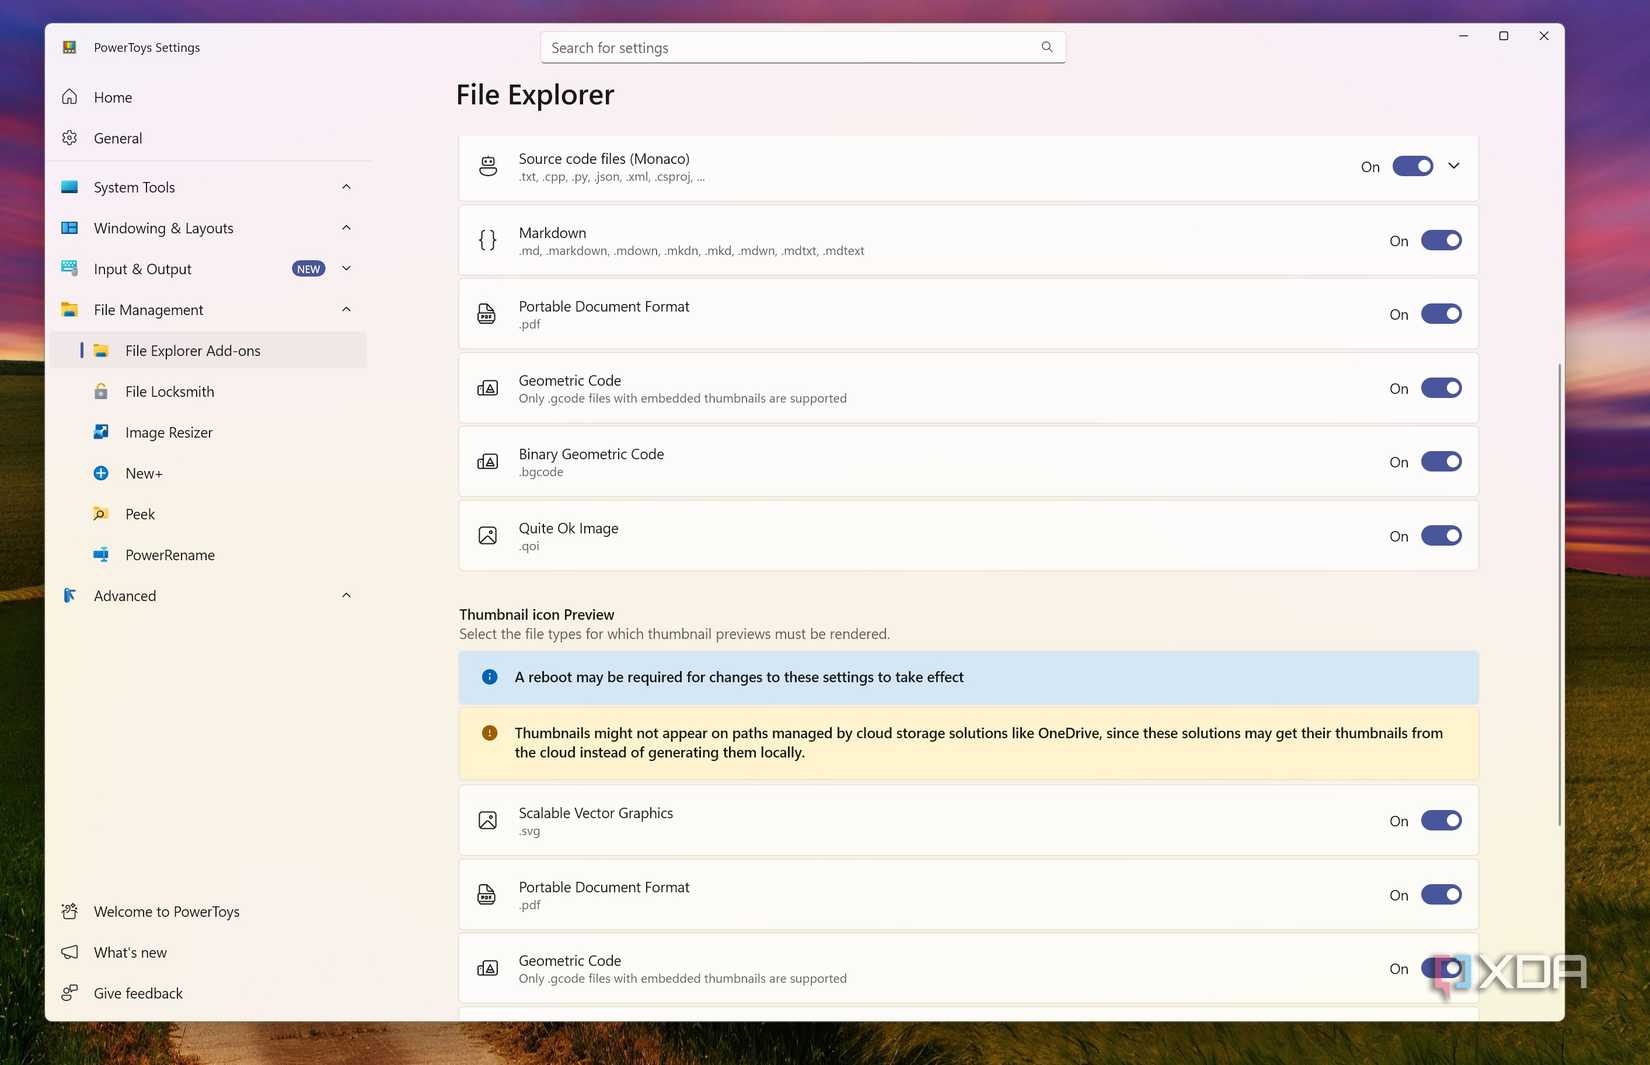This screenshot has width=1650, height=1065.
Task: Toggle off Portable Document Format preview
Action: [1441, 313]
